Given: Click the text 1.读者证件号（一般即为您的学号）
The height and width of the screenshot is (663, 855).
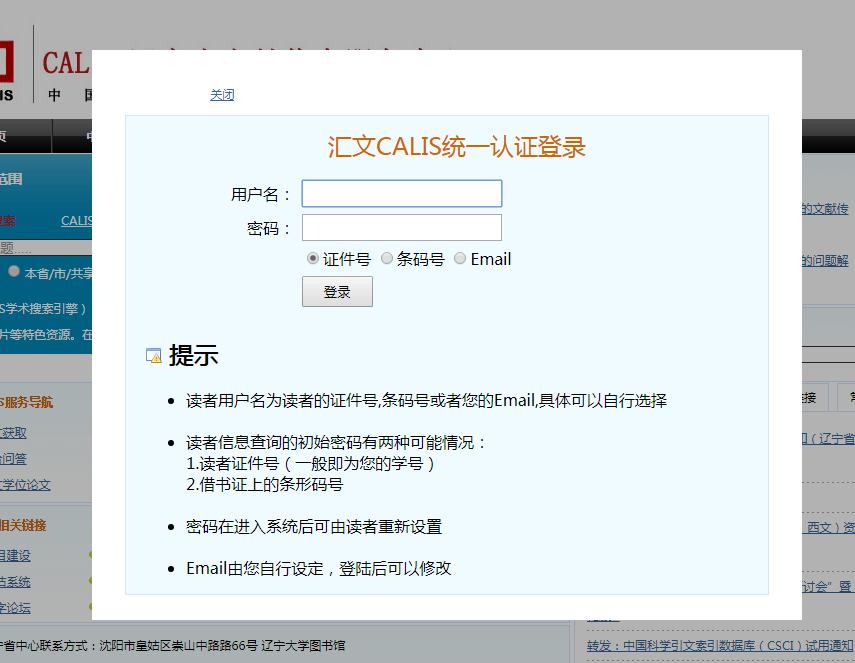Looking at the screenshot, I should pos(310,463).
